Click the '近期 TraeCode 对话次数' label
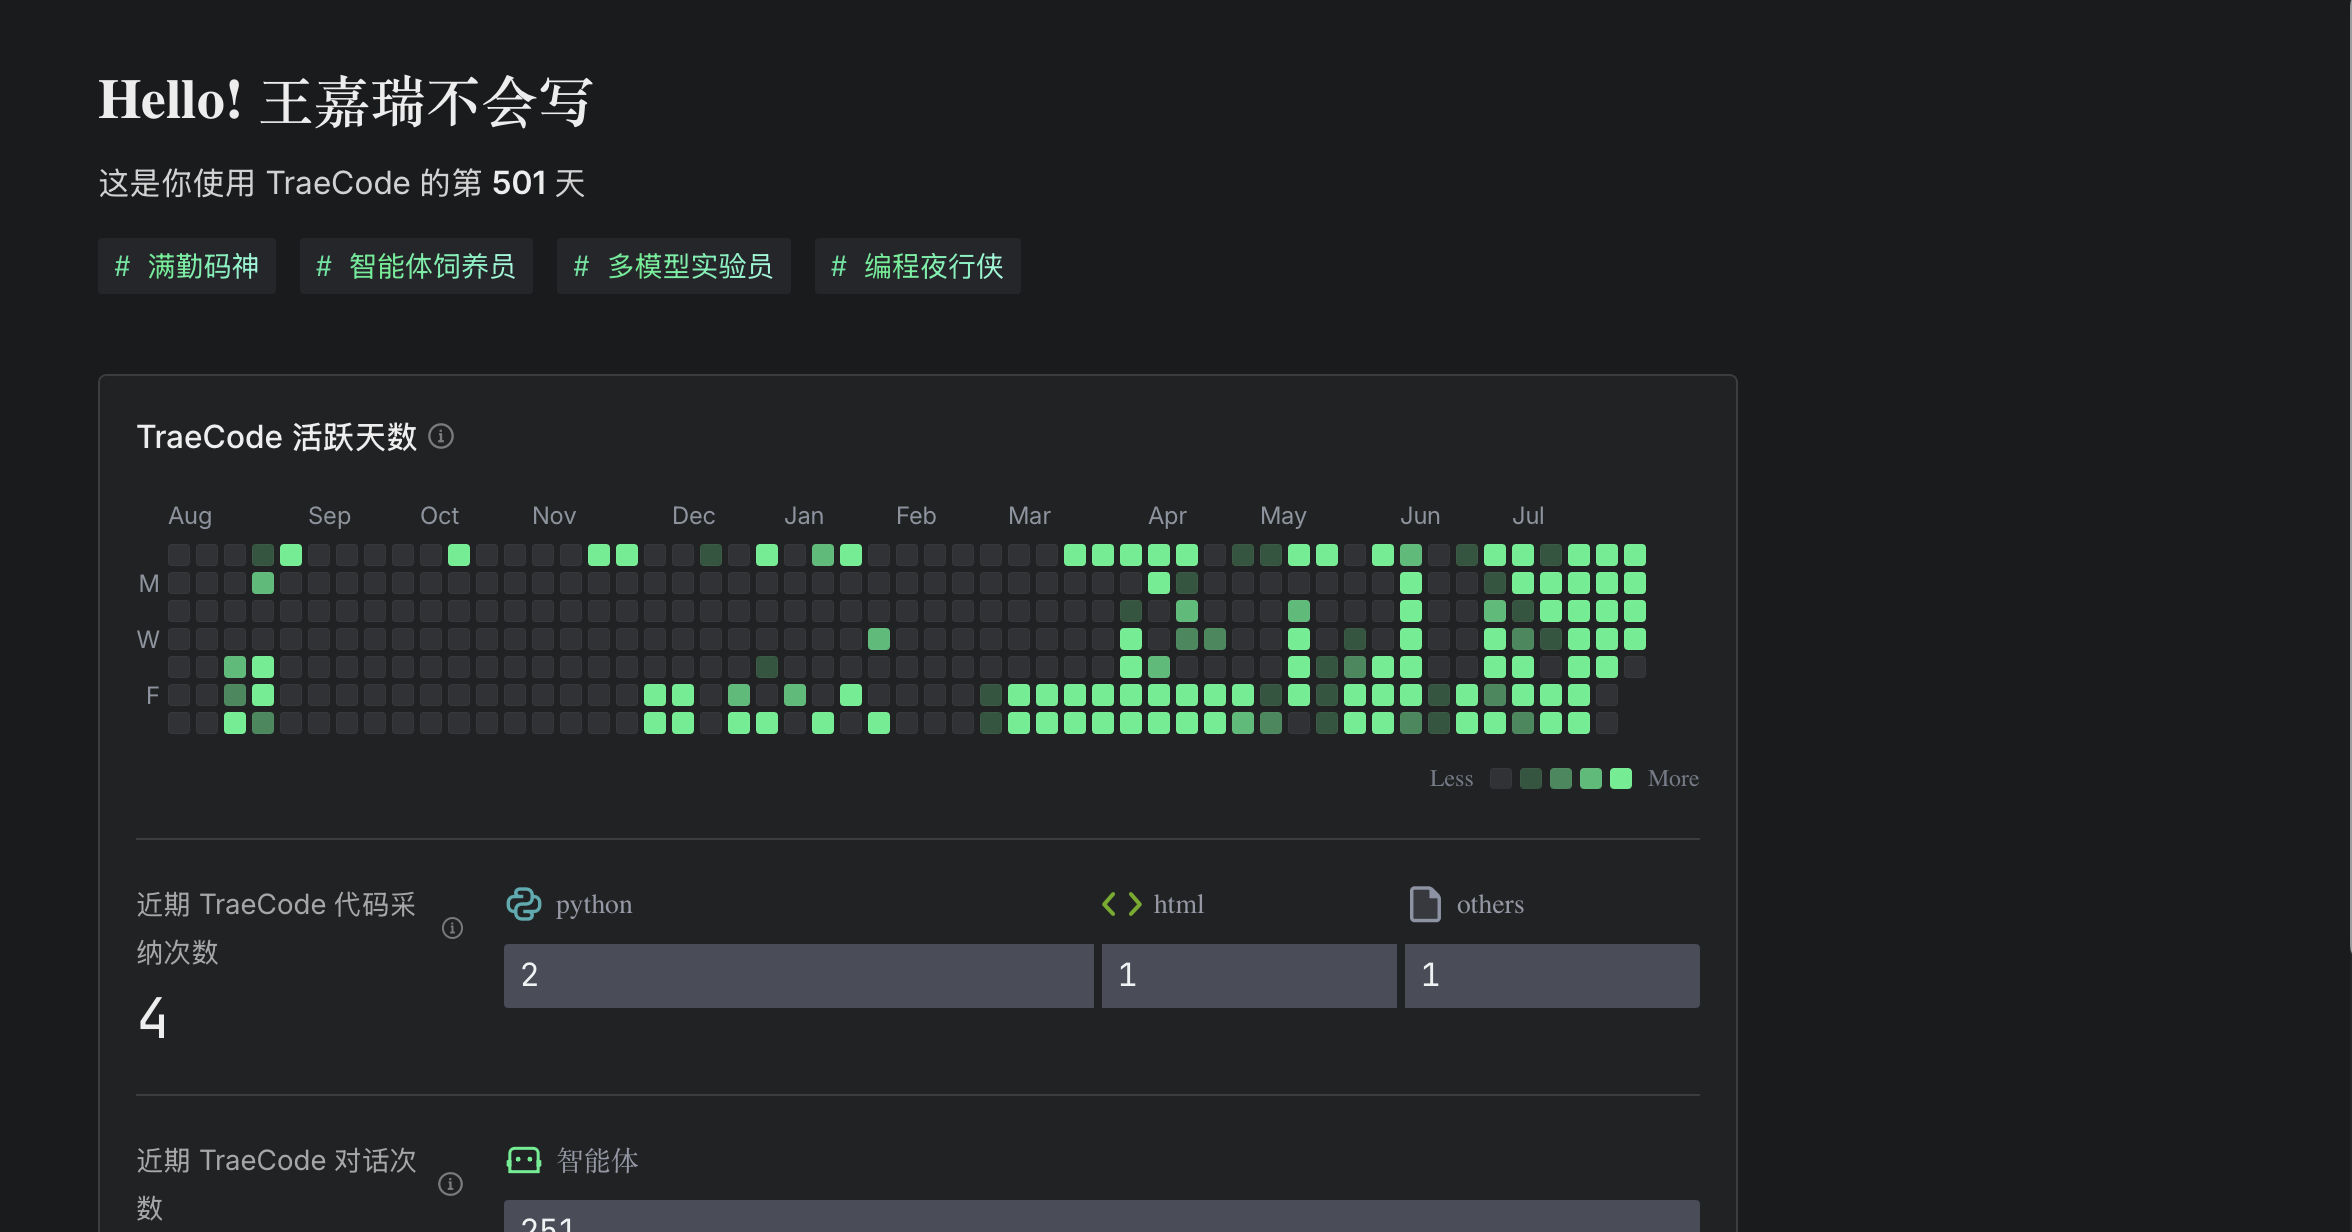 click(x=277, y=1184)
